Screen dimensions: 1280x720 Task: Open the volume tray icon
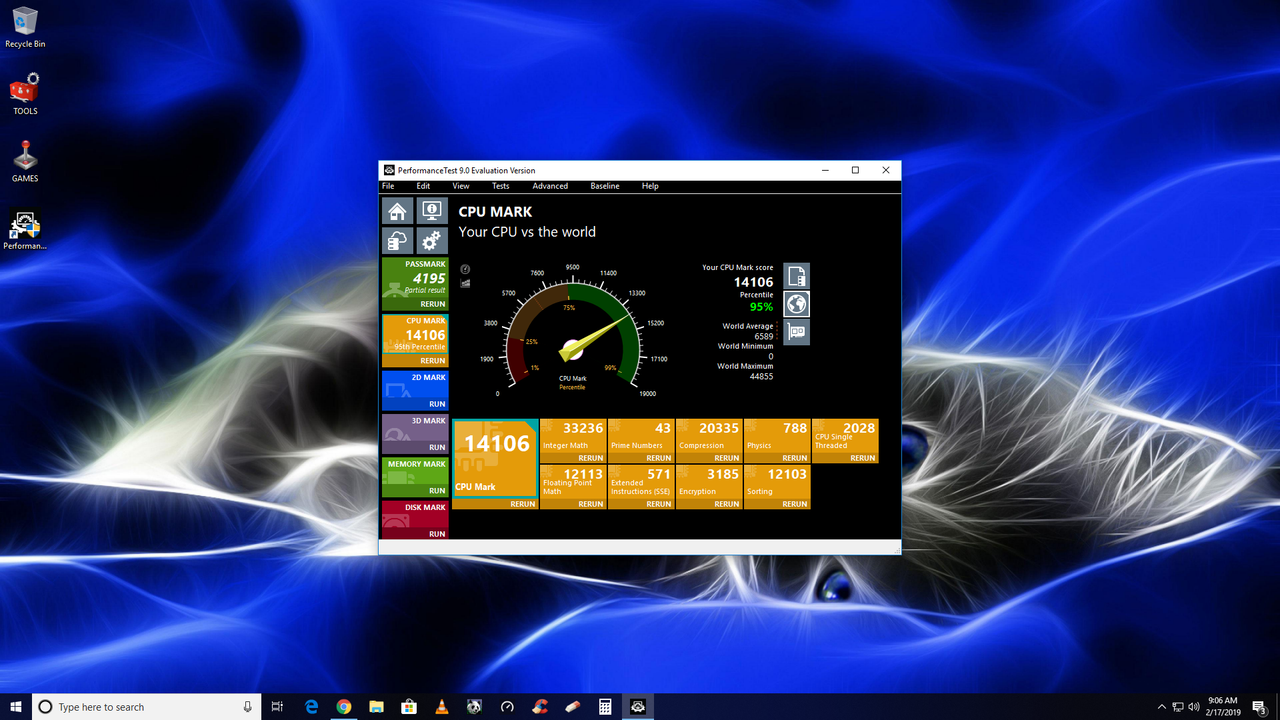click(1195, 707)
